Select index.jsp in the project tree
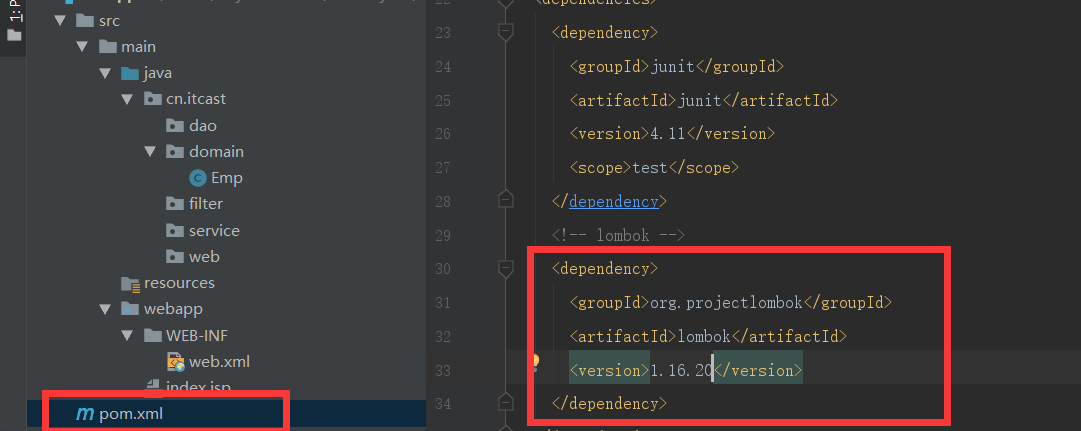The image size is (1081, 431). (x=199, y=387)
